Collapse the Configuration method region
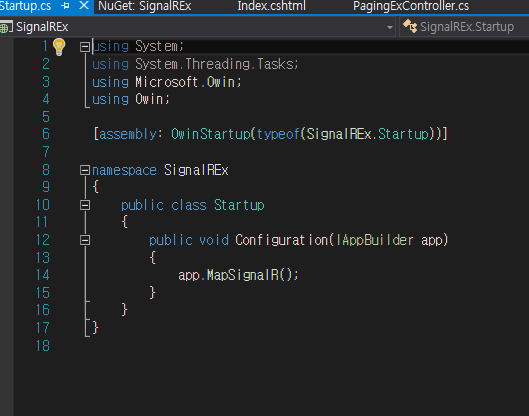The width and height of the screenshot is (529, 416). pyautogui.click(x=85, y=240)
